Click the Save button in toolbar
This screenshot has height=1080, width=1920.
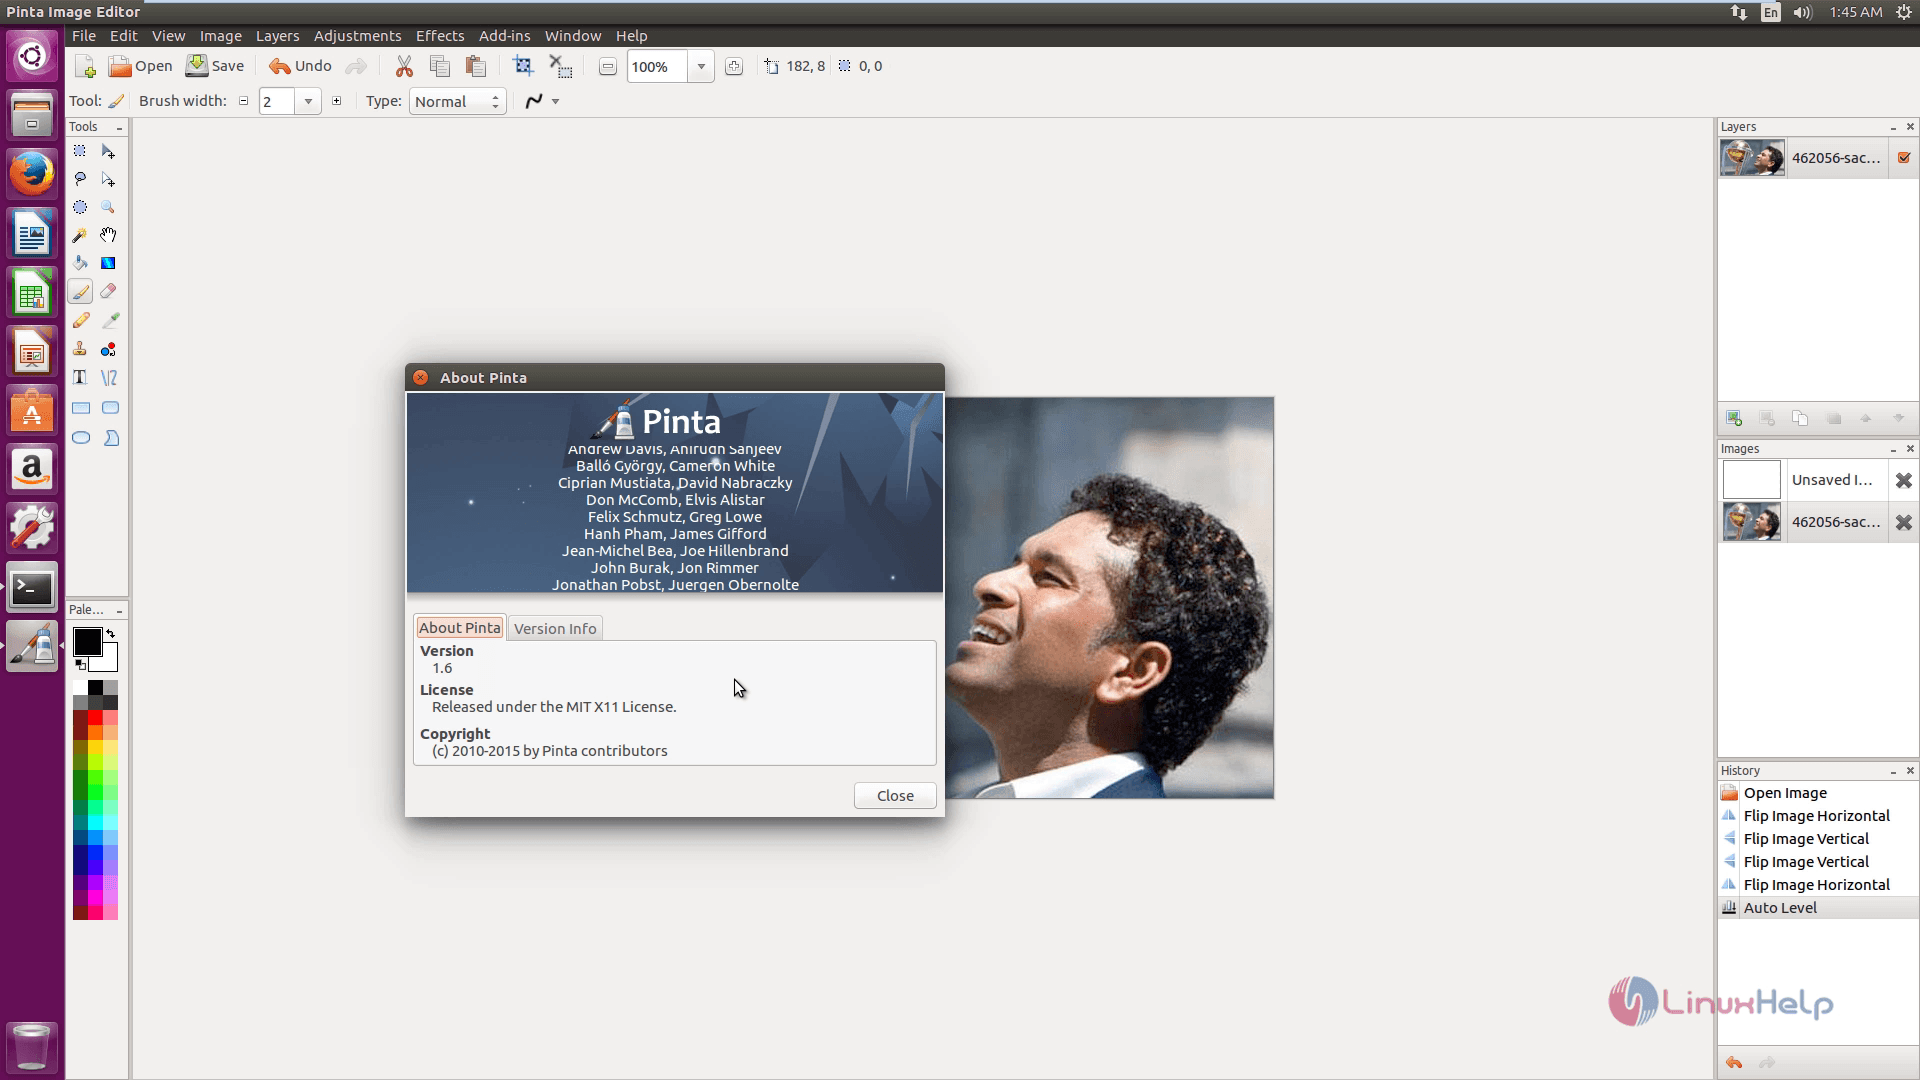pos(215,66)
